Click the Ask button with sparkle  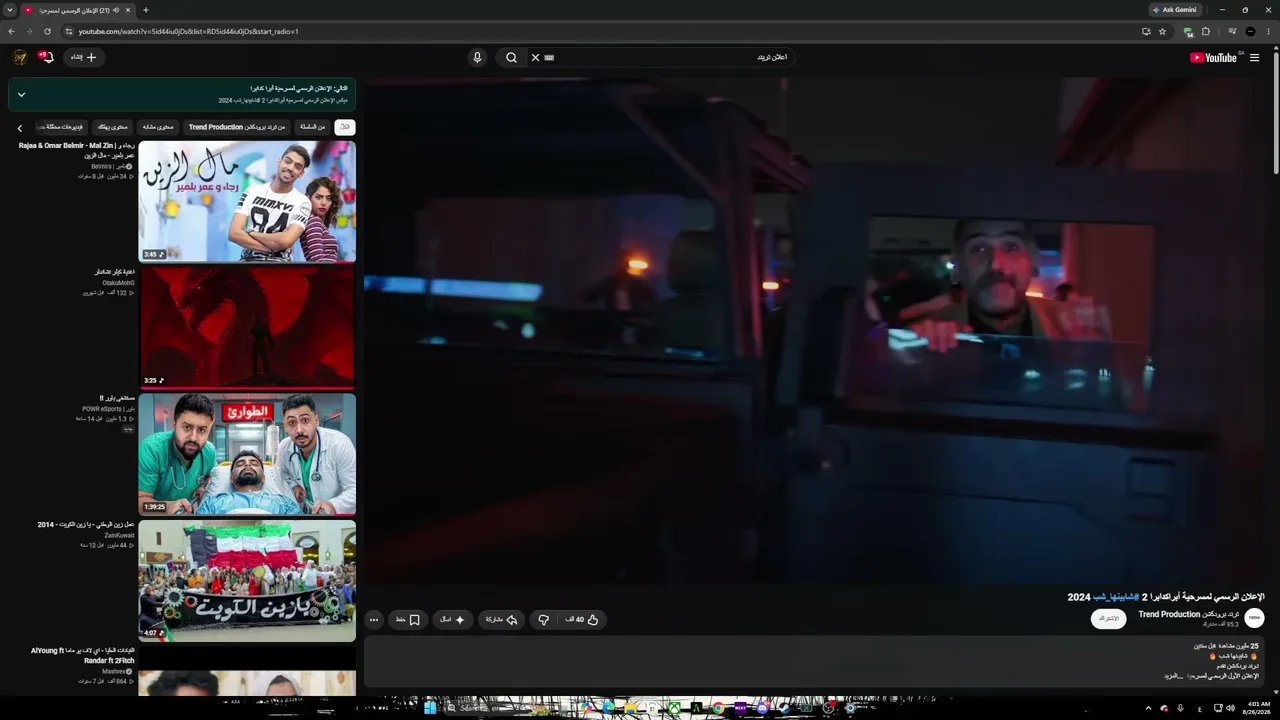pos(453,620)
